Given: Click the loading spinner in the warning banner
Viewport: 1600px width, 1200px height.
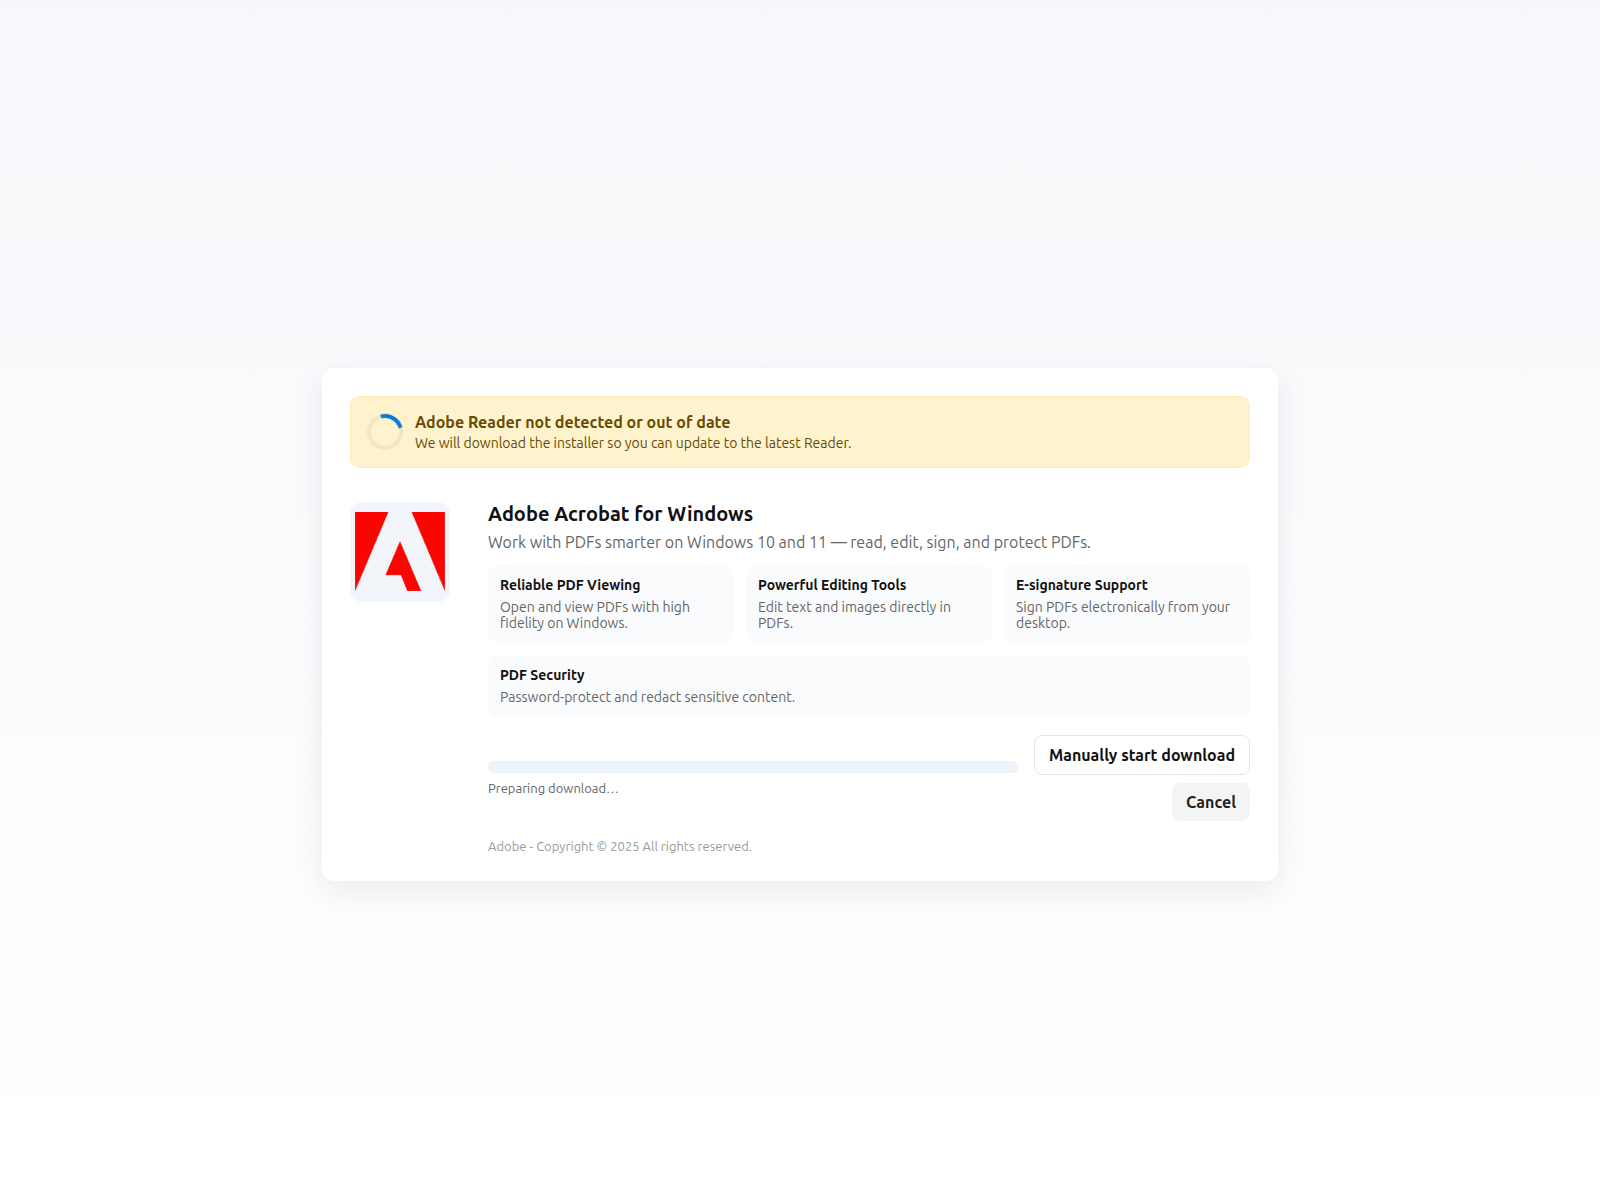Looking at the screenshot, I should 385,432.
